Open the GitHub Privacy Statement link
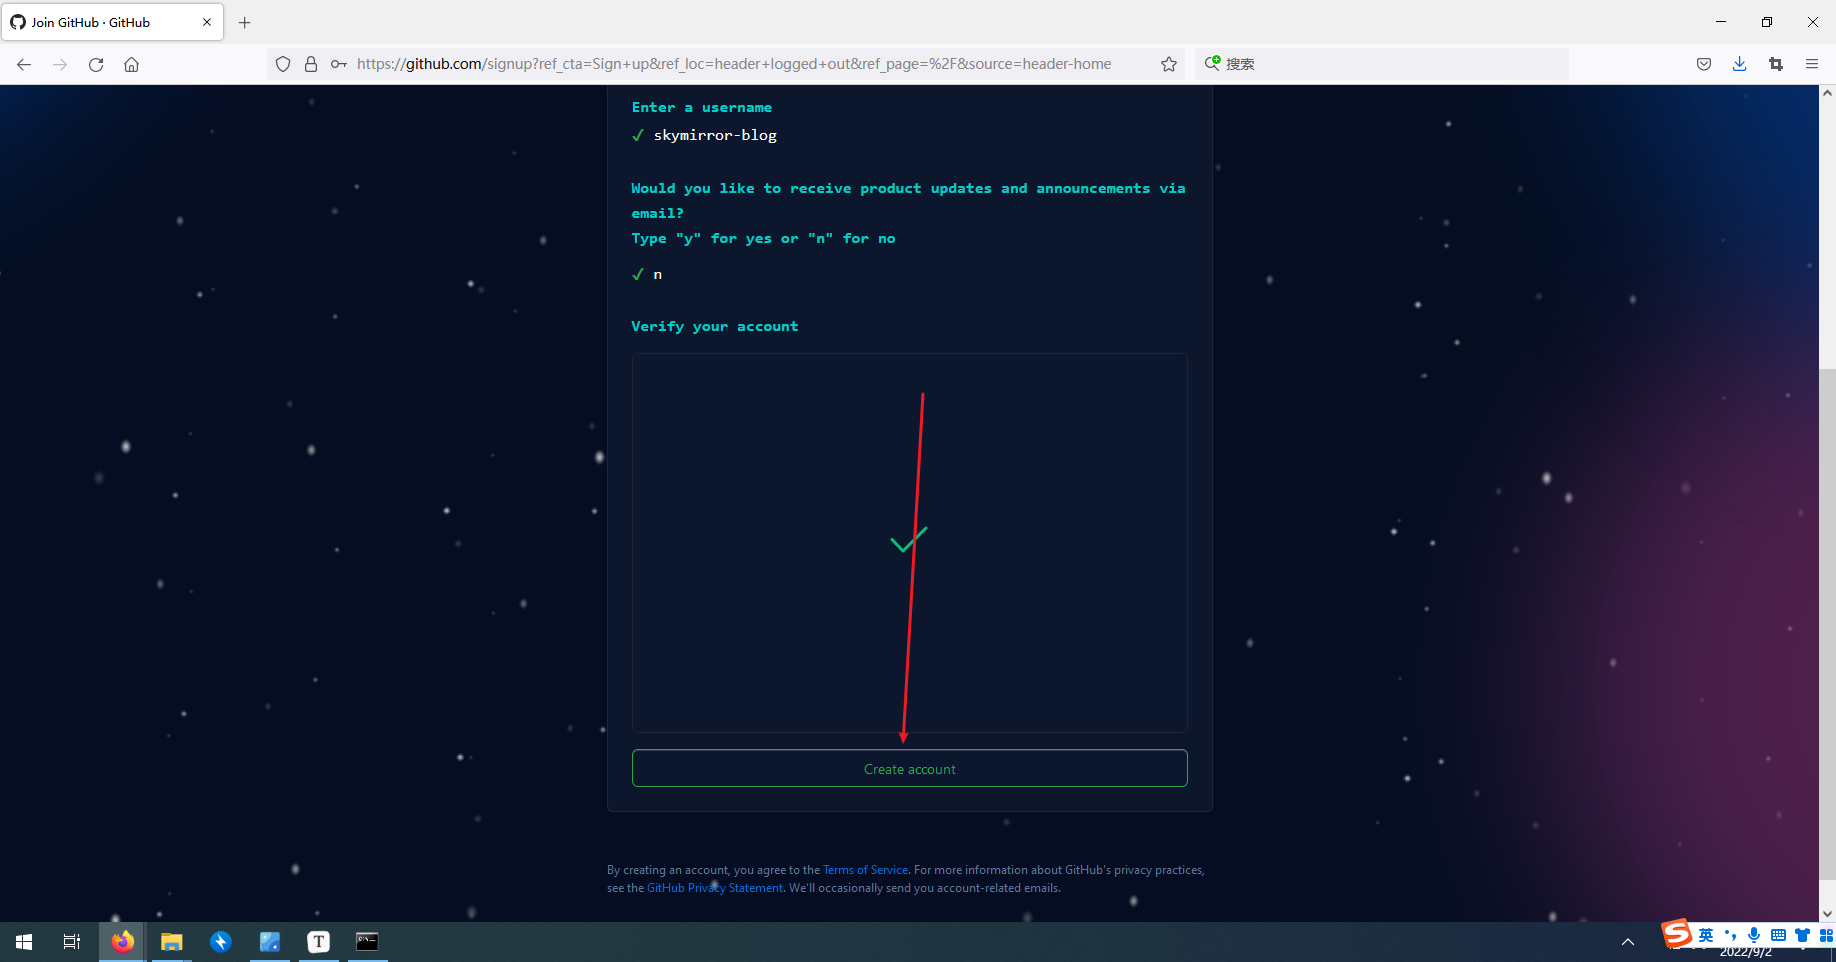Viewport: 1836px width, 962px height. pyautogui.click(x=714, y=888)
